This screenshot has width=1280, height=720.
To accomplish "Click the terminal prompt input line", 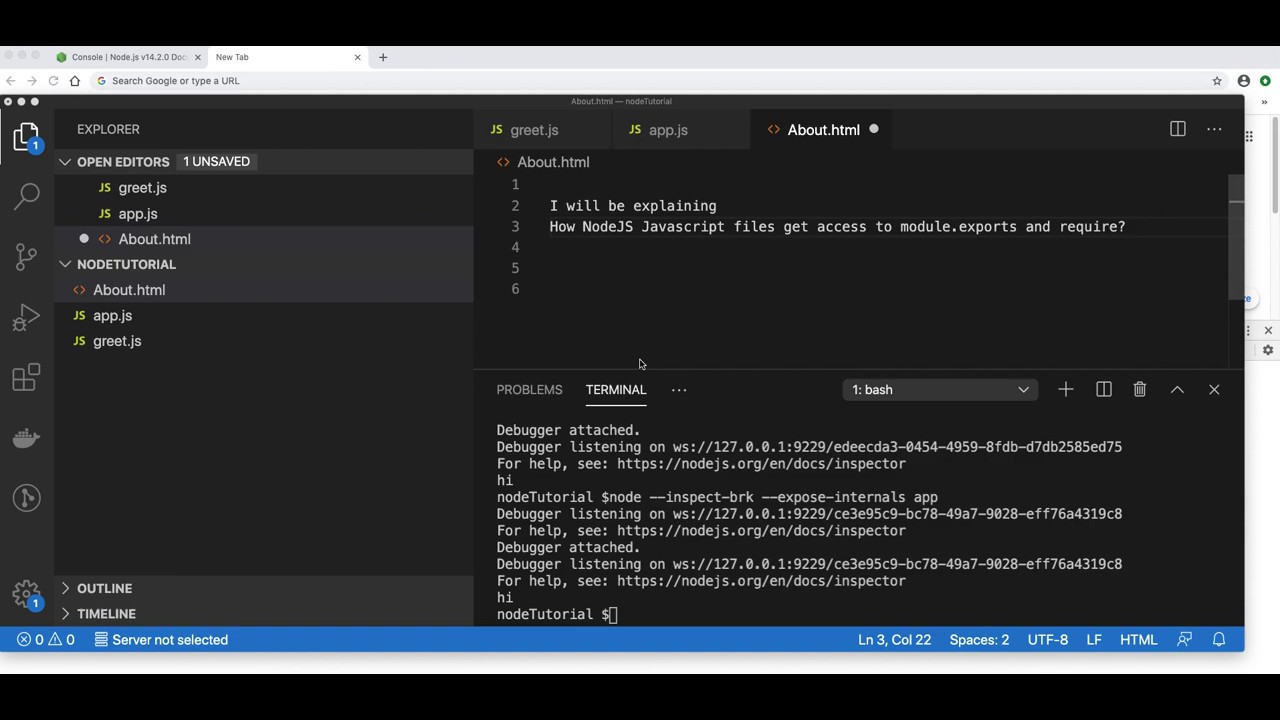I will tap(557, 615).
